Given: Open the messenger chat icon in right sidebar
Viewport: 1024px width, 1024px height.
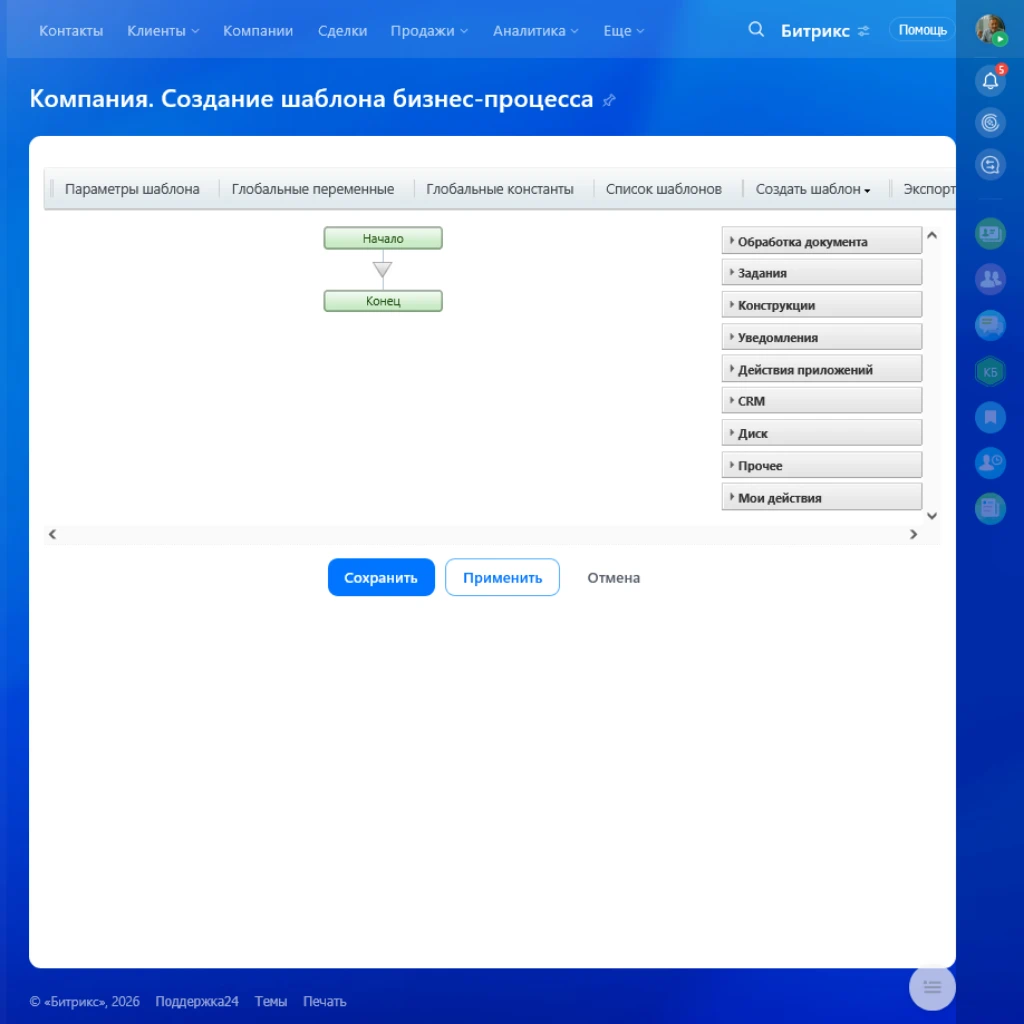Looking at the screenshot, I should click(989, 325).
